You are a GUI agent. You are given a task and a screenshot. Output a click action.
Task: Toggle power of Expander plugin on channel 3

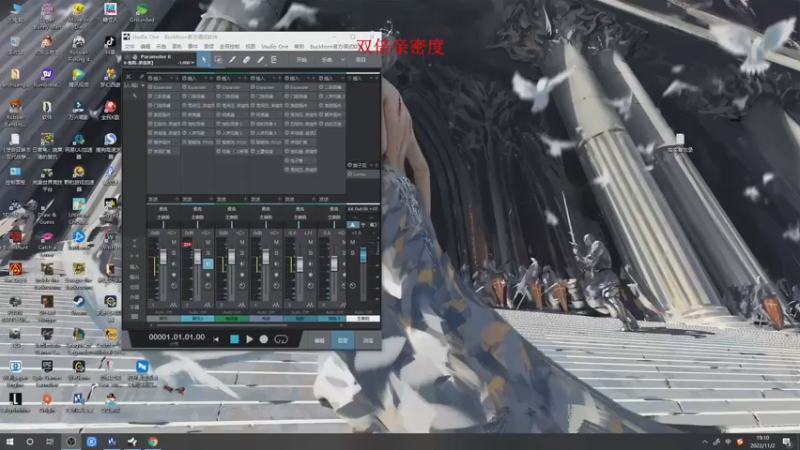(x=219, y=87)
